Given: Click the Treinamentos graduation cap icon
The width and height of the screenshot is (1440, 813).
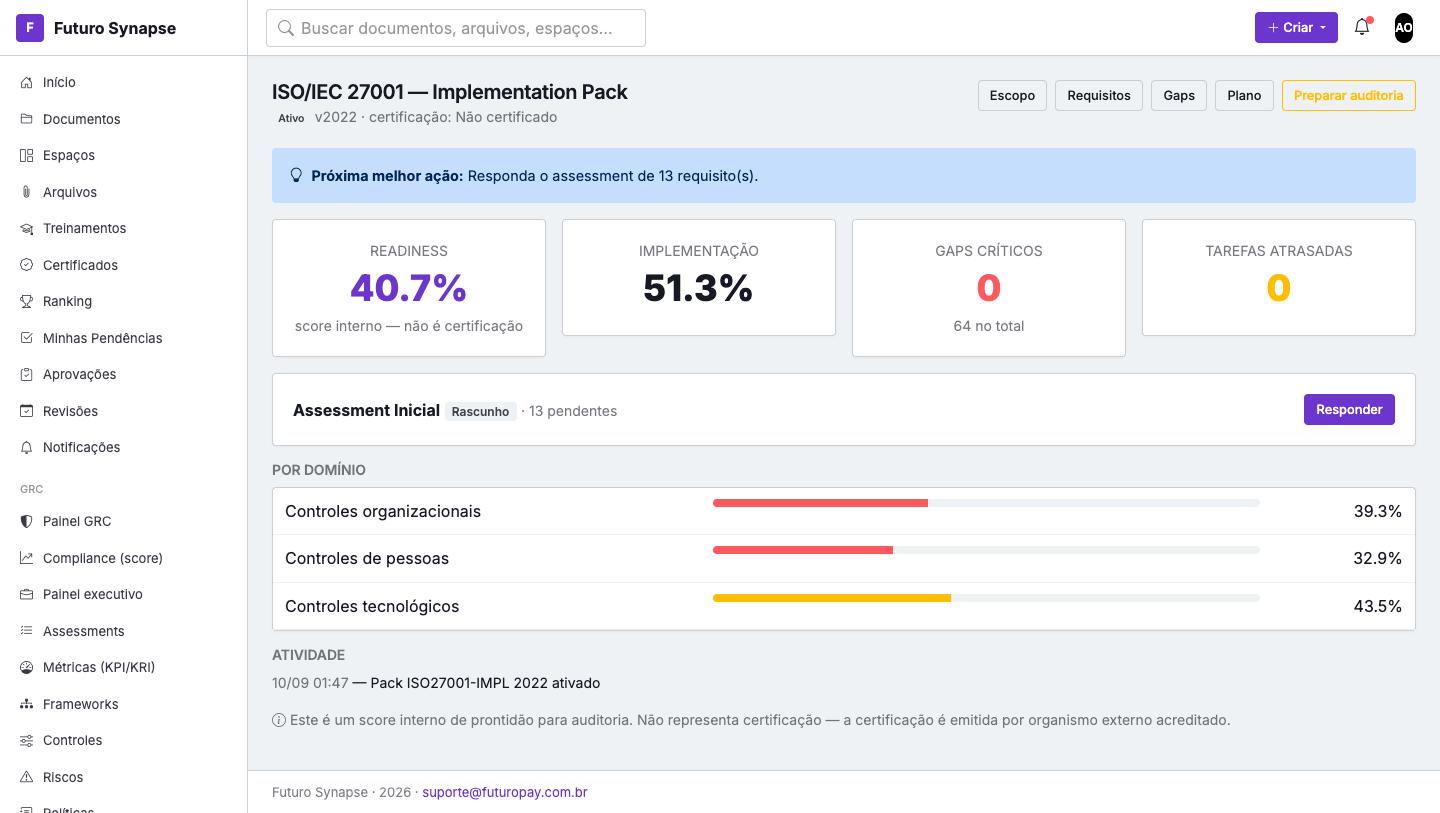Looking at the screenshot, I should (x=27, y=229).
